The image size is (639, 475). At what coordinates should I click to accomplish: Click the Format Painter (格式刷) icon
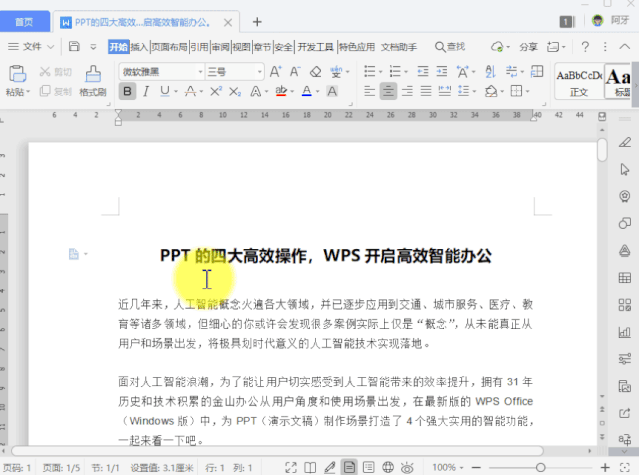pos(93,74)
